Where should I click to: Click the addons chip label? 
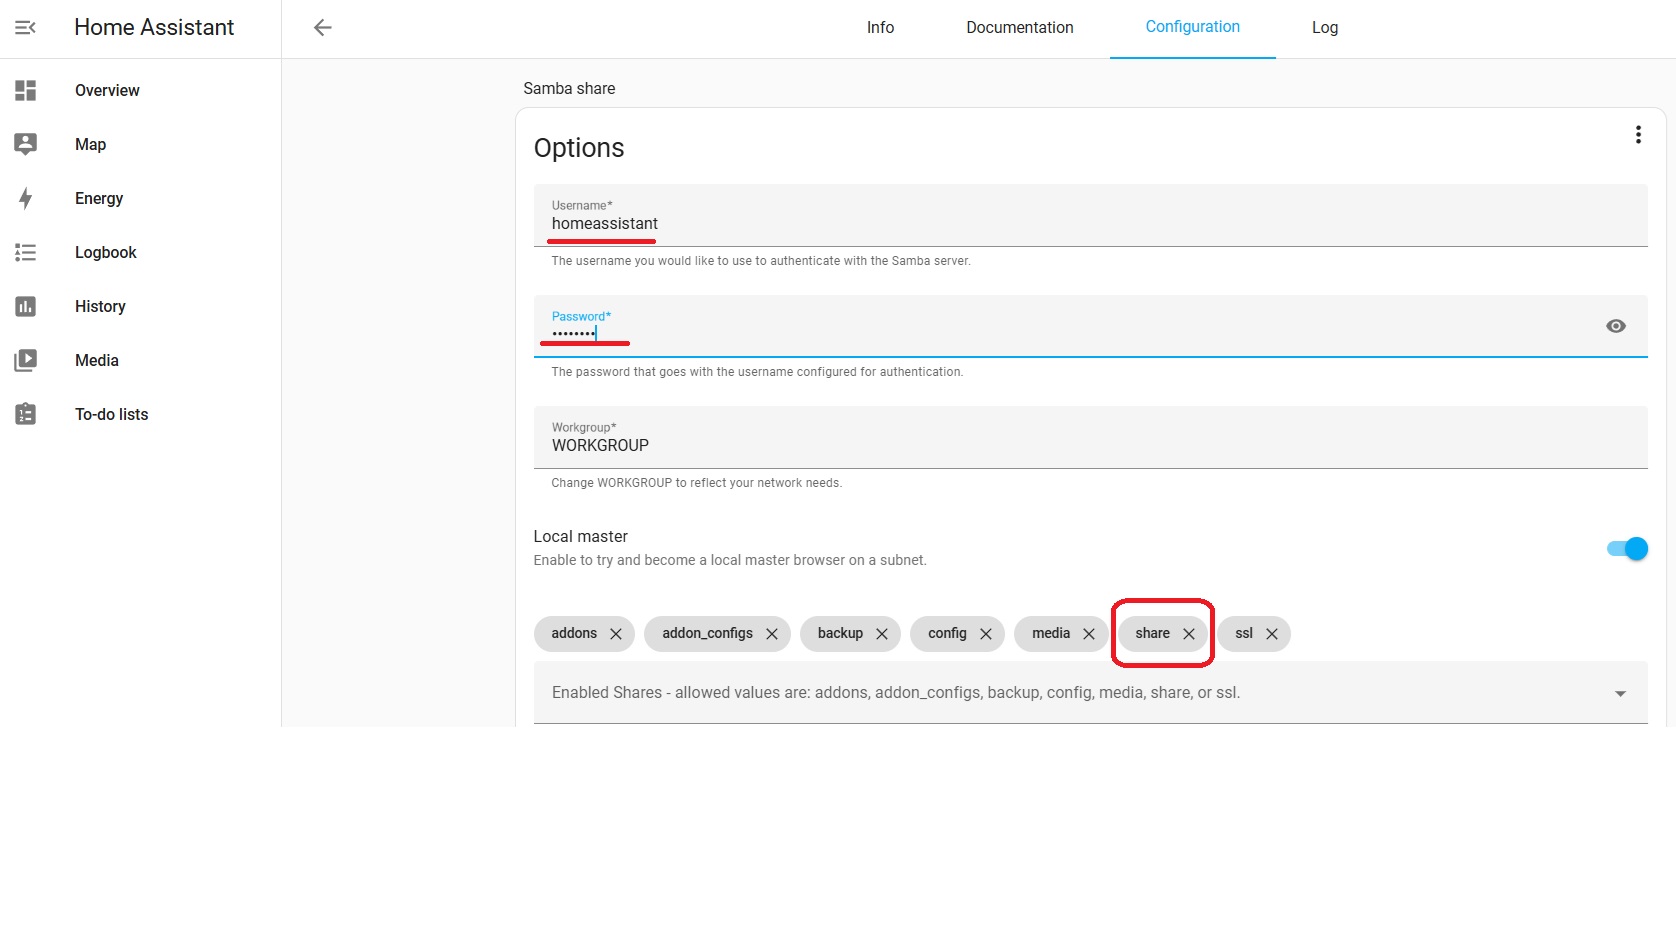click(x=574, y=633)
